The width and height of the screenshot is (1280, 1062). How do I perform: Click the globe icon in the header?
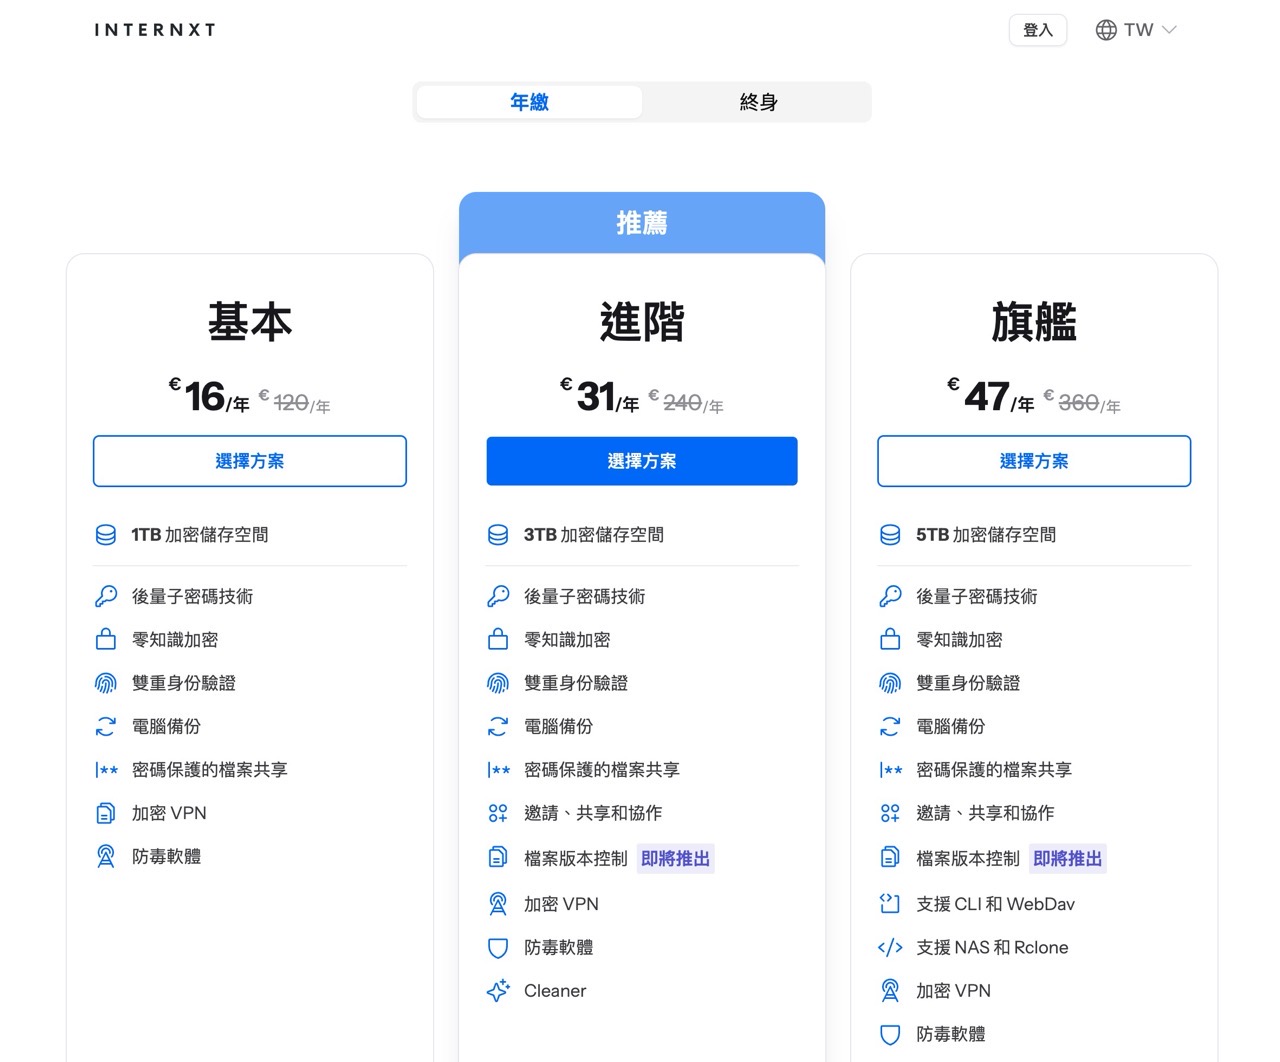pos(1105,29)
